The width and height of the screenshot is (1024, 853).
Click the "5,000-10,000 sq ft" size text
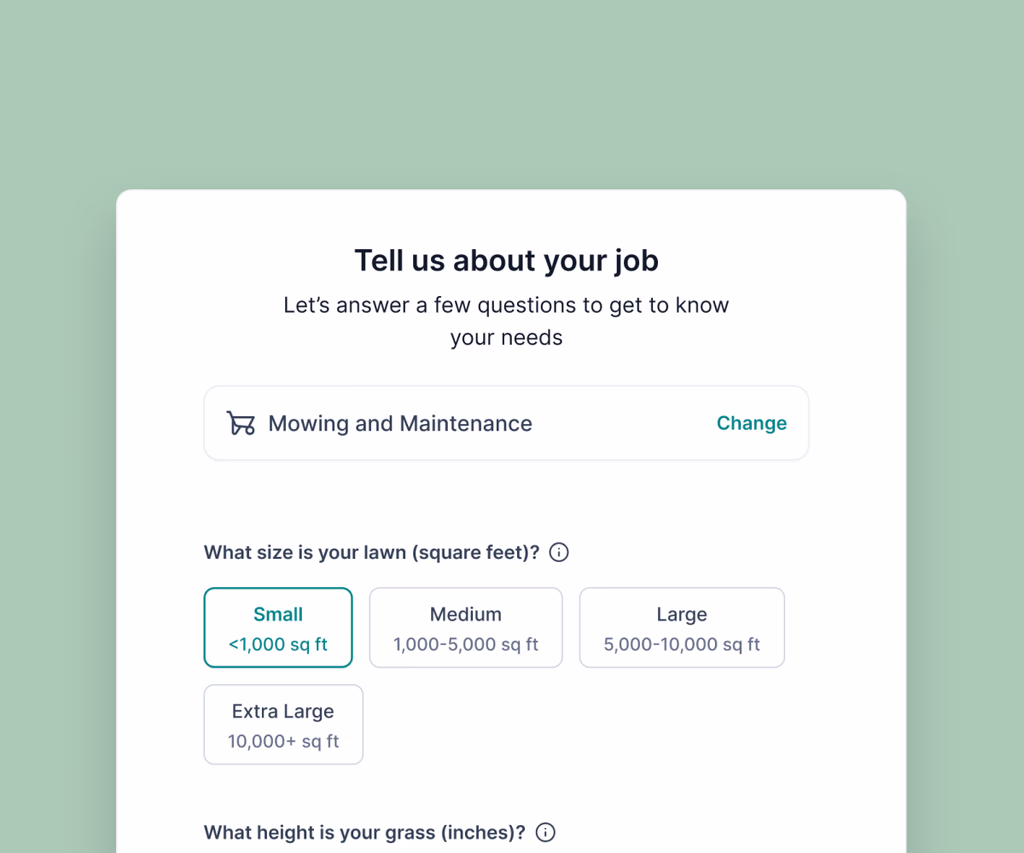(x=682, y=645)
